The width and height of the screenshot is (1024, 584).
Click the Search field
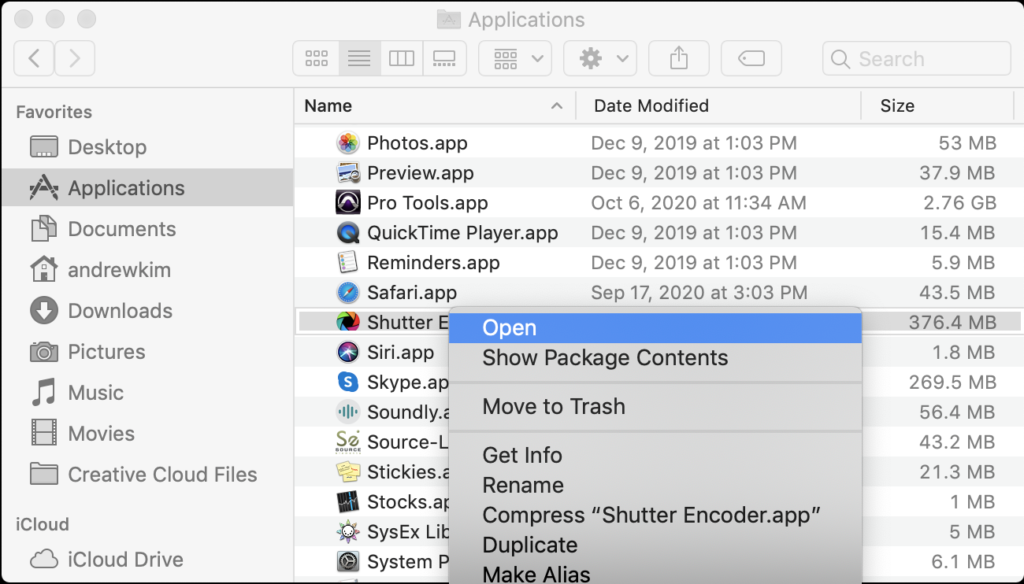916,59
